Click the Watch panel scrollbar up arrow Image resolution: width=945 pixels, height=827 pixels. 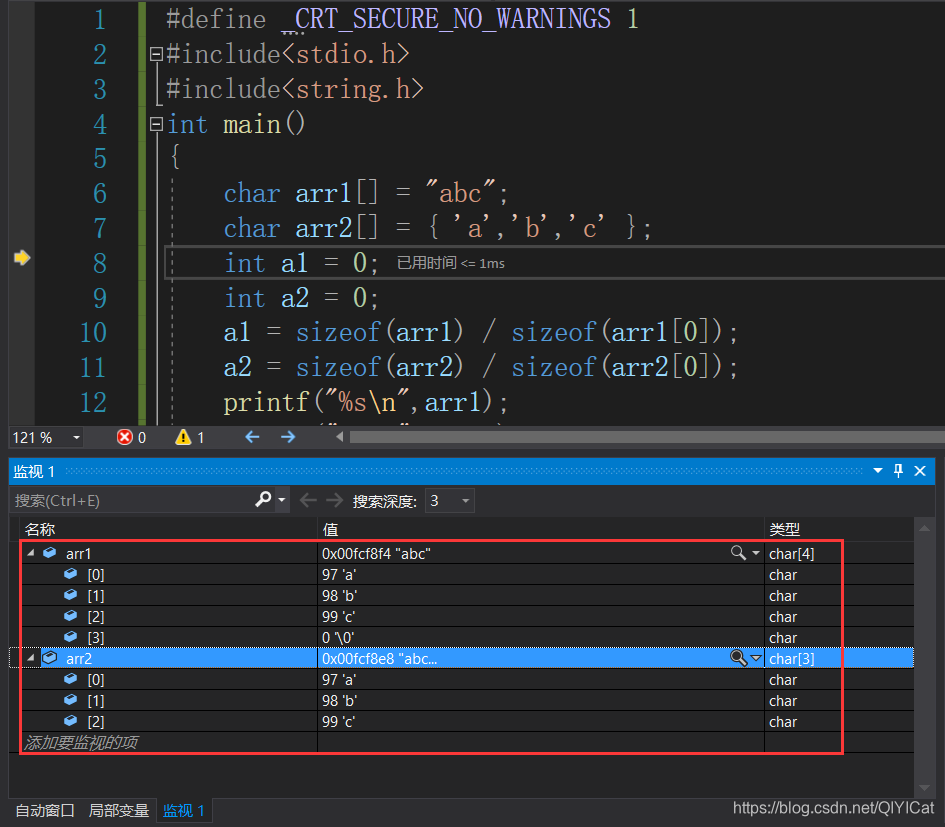tap(925, 529)
